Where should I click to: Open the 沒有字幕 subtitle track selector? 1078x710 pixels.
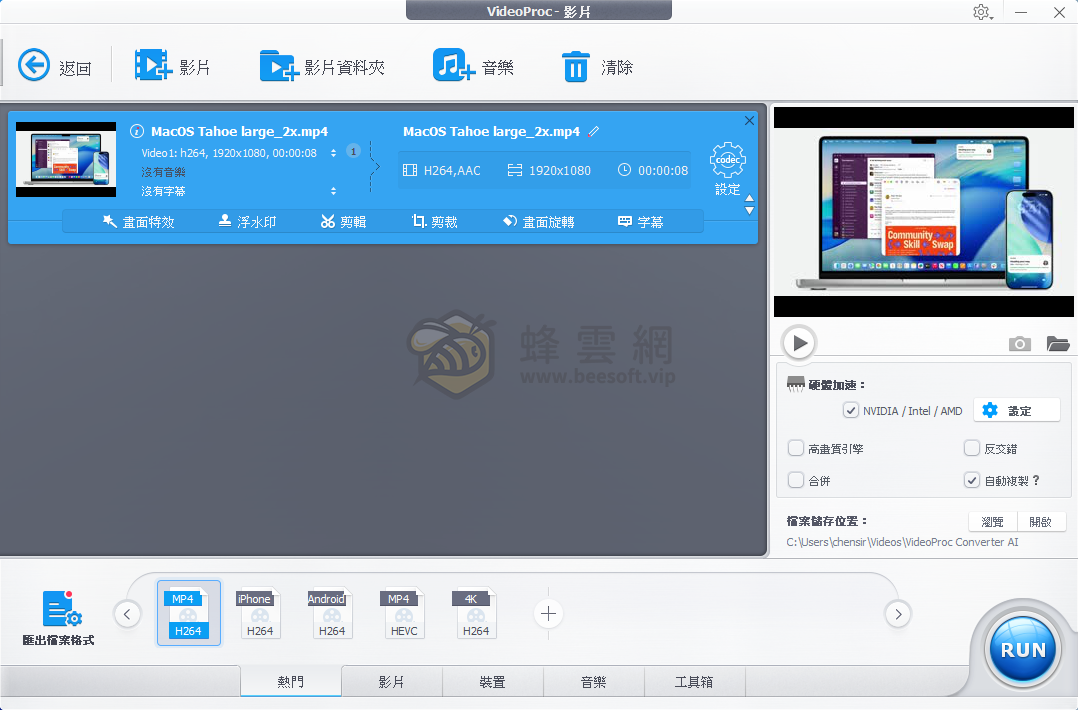(333, 190)
